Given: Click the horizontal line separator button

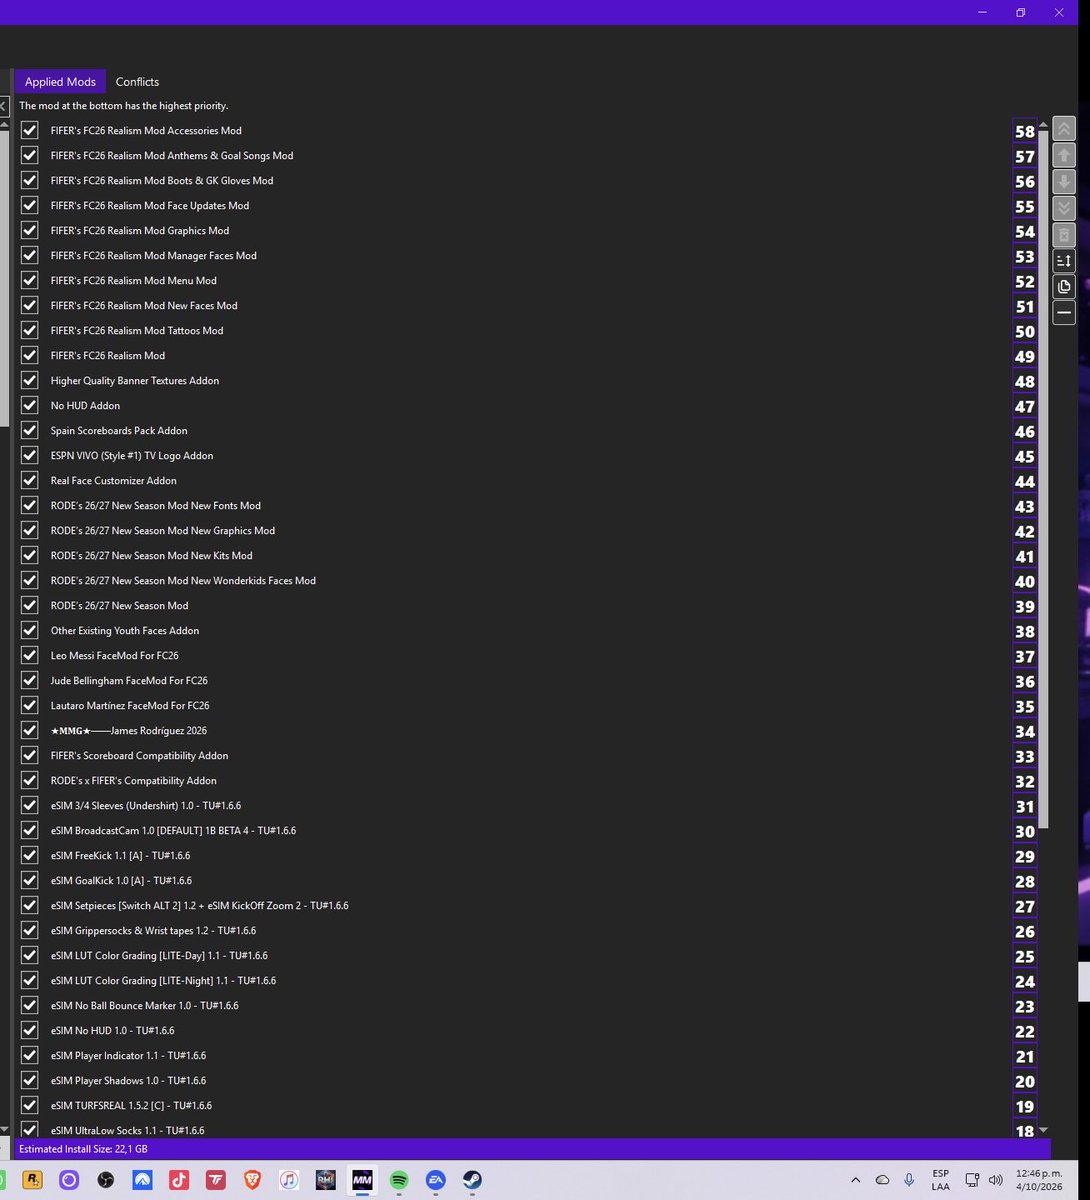Looking at the screenshot, I should pyautogui.click(x=1064, y=313).
